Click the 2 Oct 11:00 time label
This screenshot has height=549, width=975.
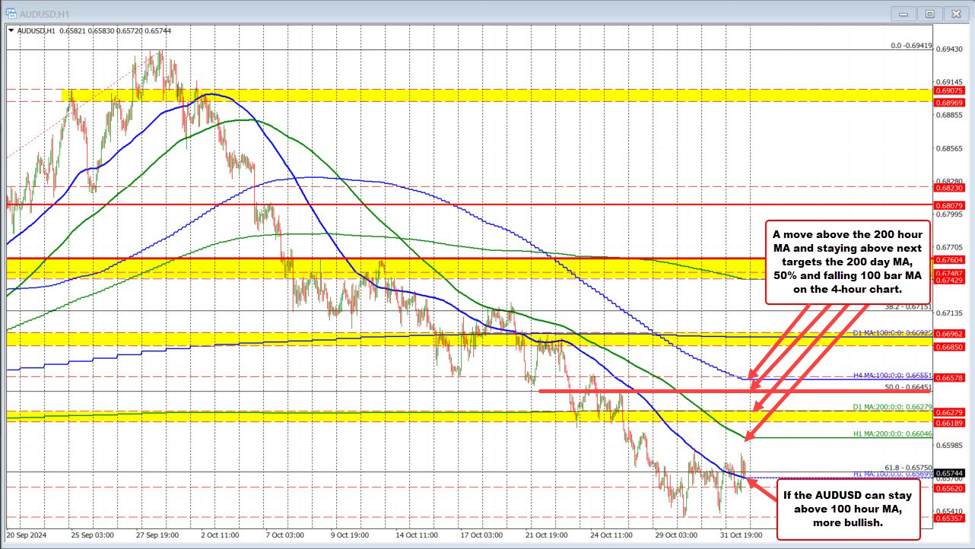point(220,535)
